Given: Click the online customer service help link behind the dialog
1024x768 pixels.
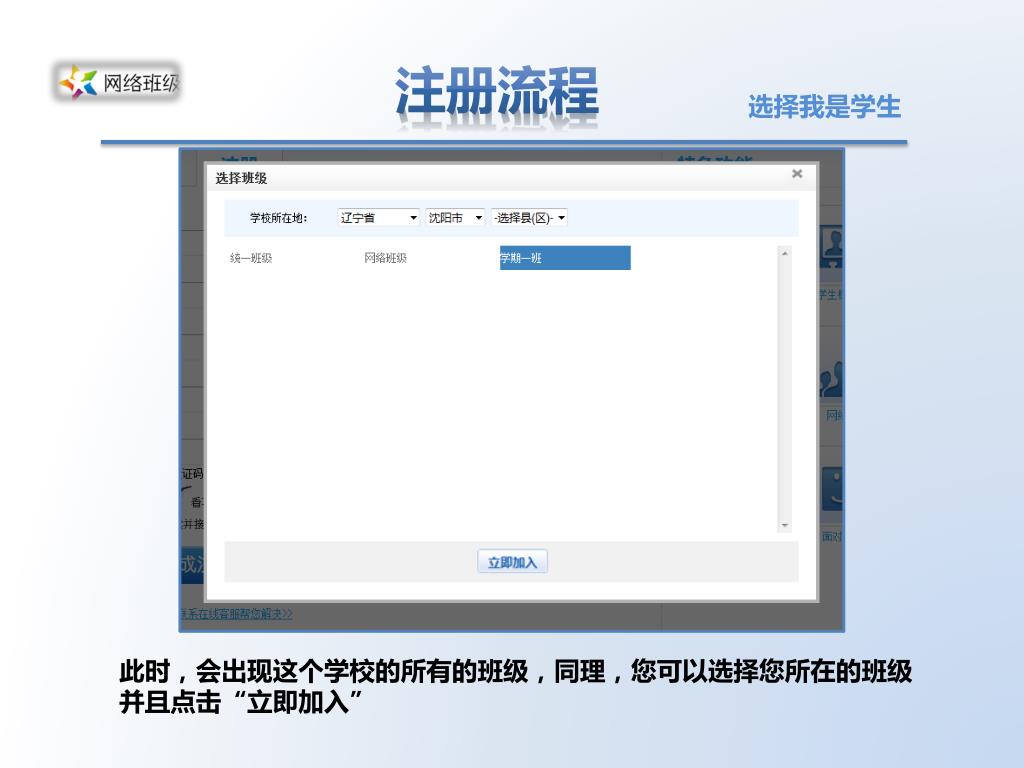Looking at the screenshot, I should 237,614.
